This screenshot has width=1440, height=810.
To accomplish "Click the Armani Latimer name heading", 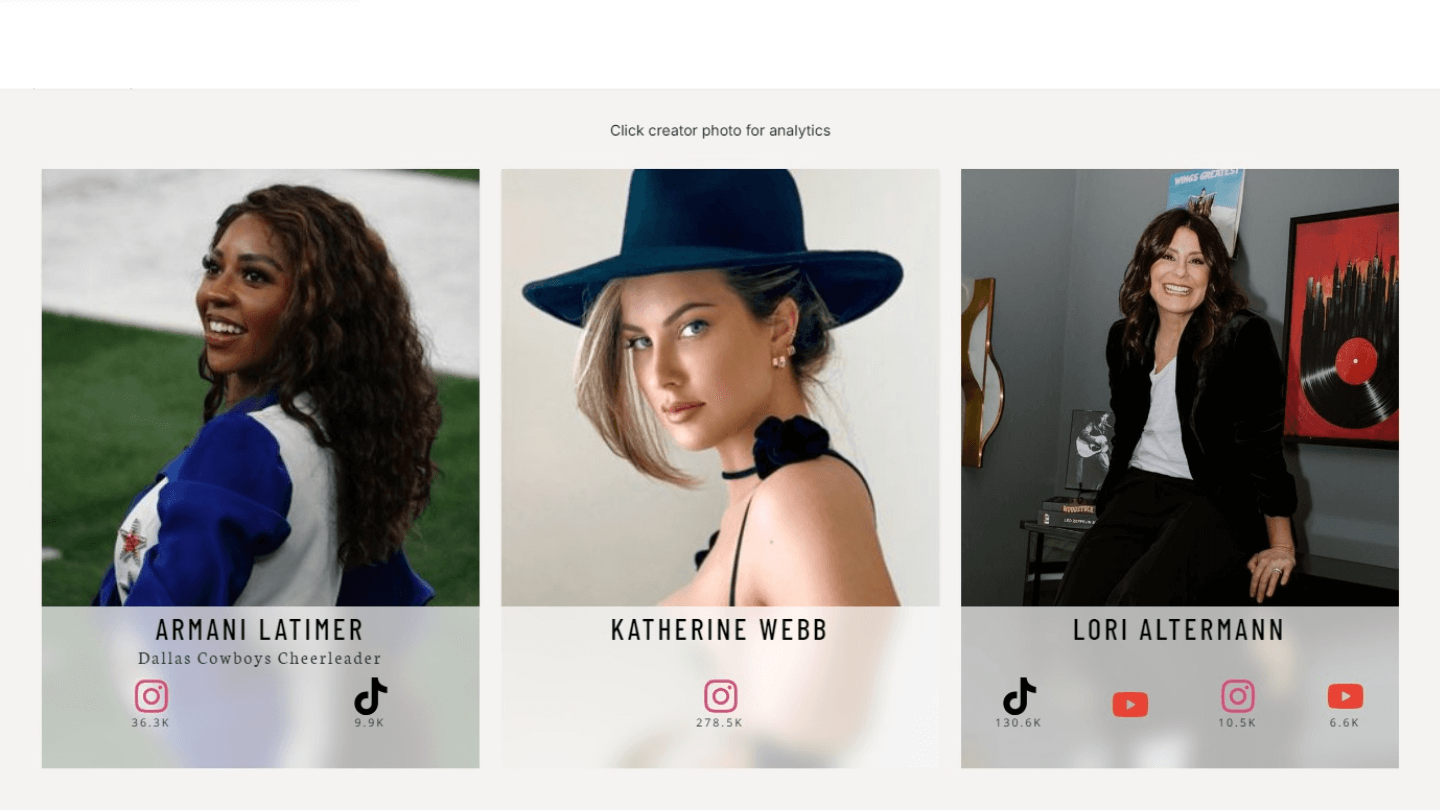I will pos(260,630).
